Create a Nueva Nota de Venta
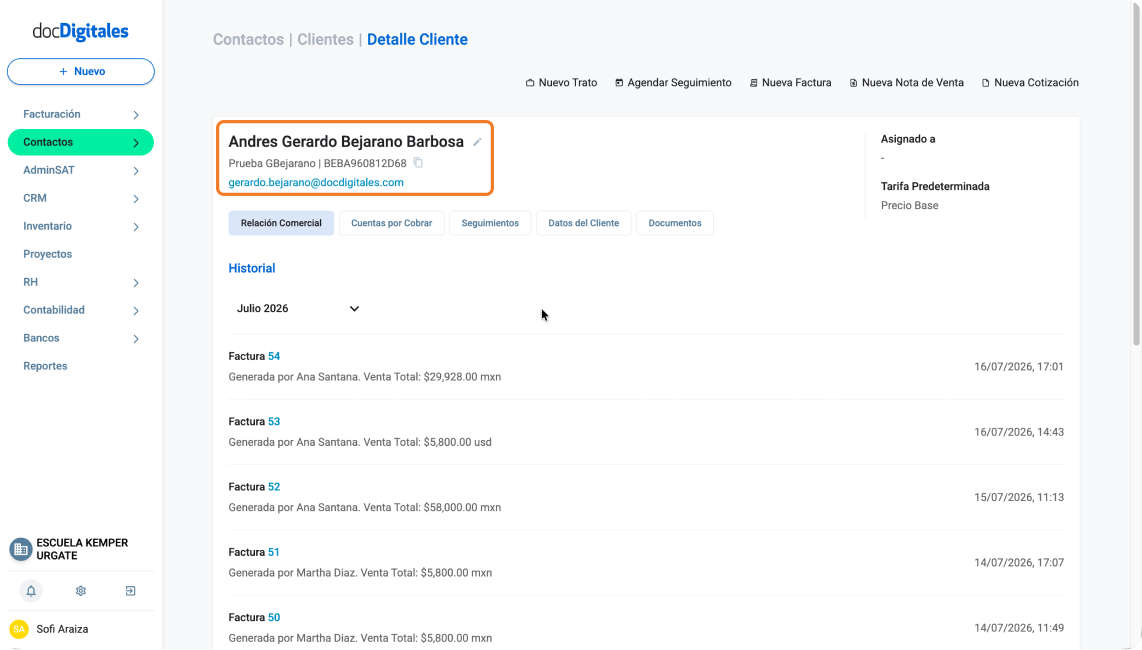This screenshot has height=650, width=1142. click(906, 83)
